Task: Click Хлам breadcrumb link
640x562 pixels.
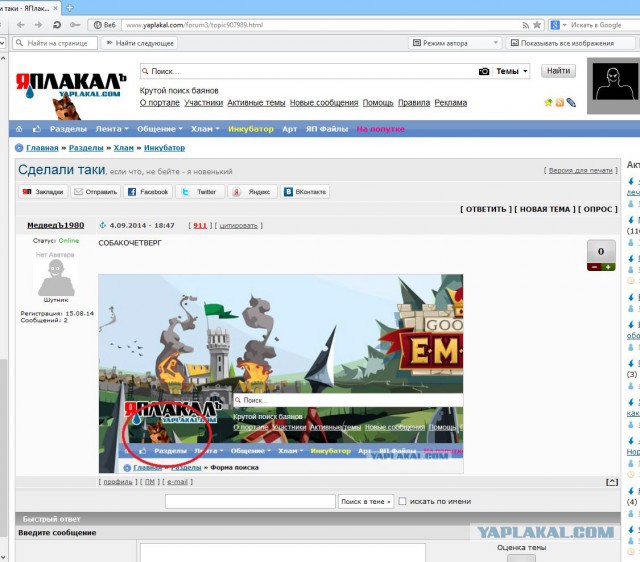Action: [123, 148]
